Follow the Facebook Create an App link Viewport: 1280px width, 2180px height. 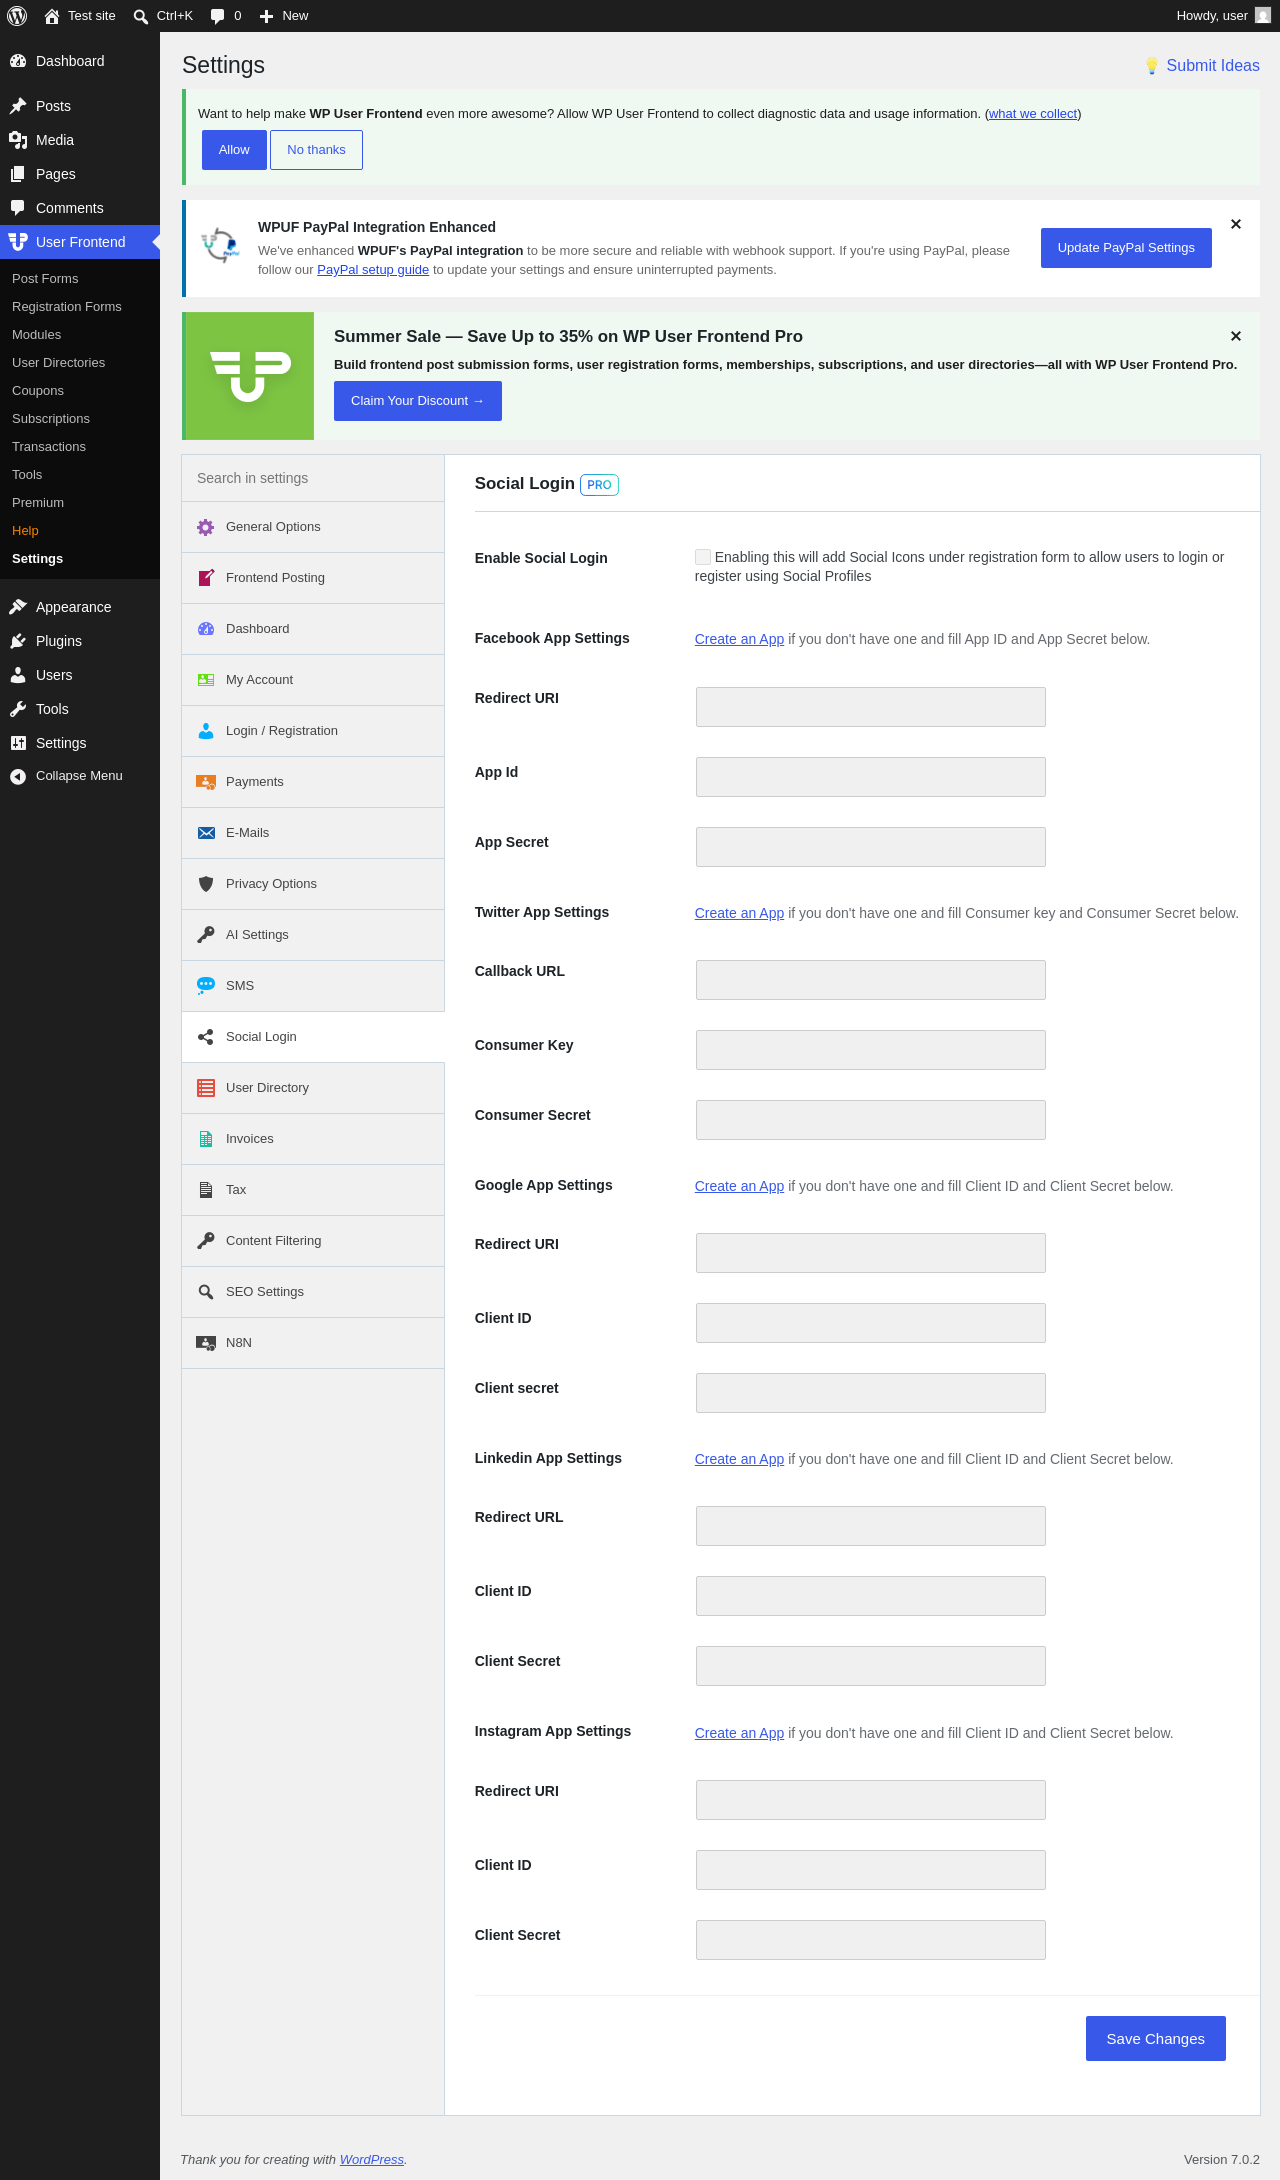click(x=739, y=639)
